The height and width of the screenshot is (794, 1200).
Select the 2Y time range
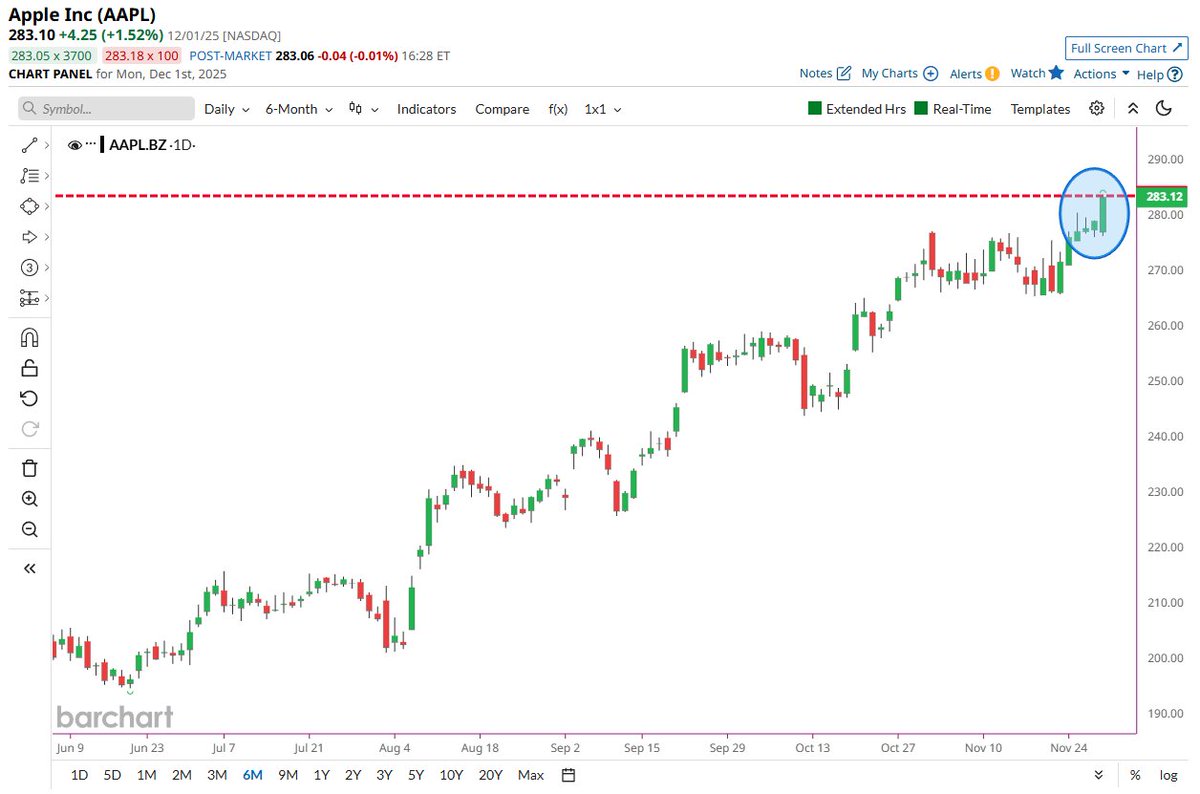point(353,775)
